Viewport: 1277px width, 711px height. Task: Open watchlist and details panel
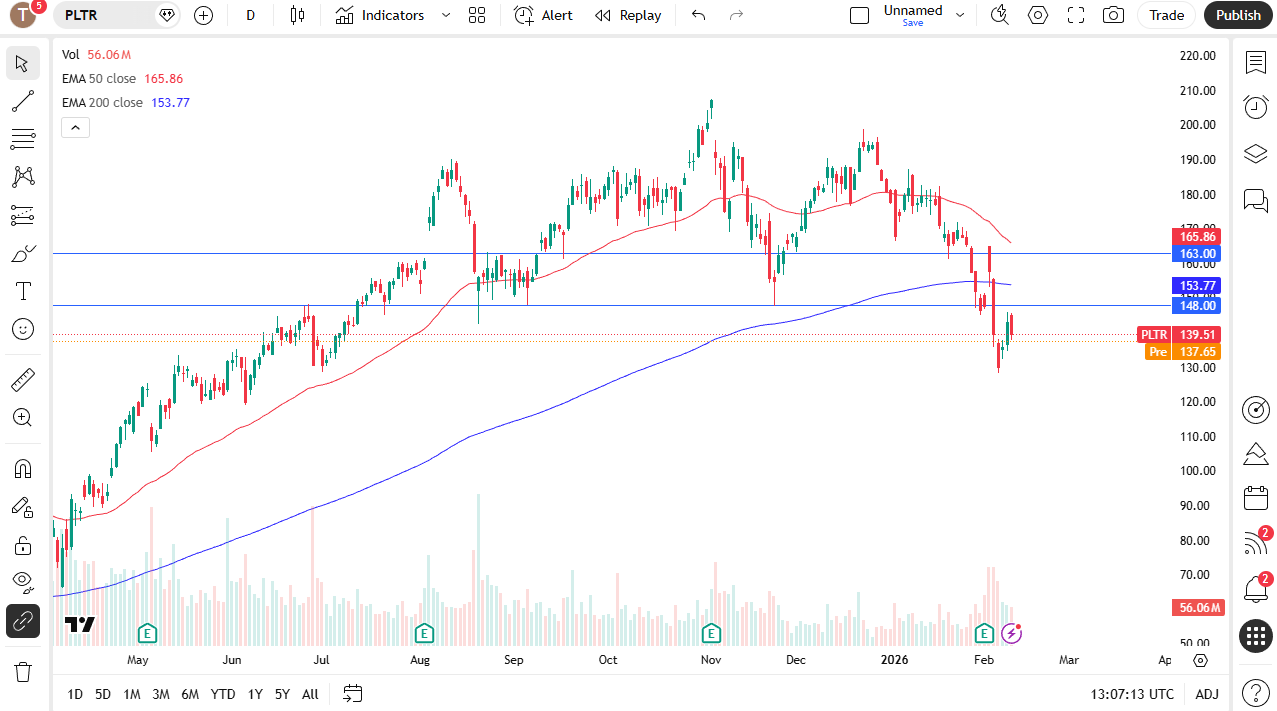tap(1256, 63)
